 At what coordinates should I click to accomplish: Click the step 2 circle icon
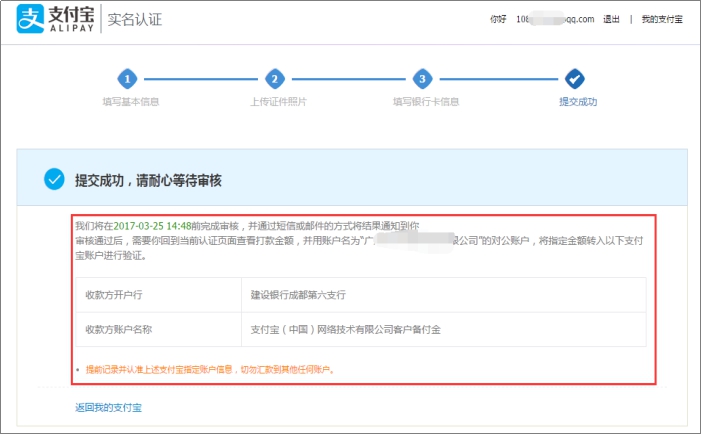tap(275, 79)
